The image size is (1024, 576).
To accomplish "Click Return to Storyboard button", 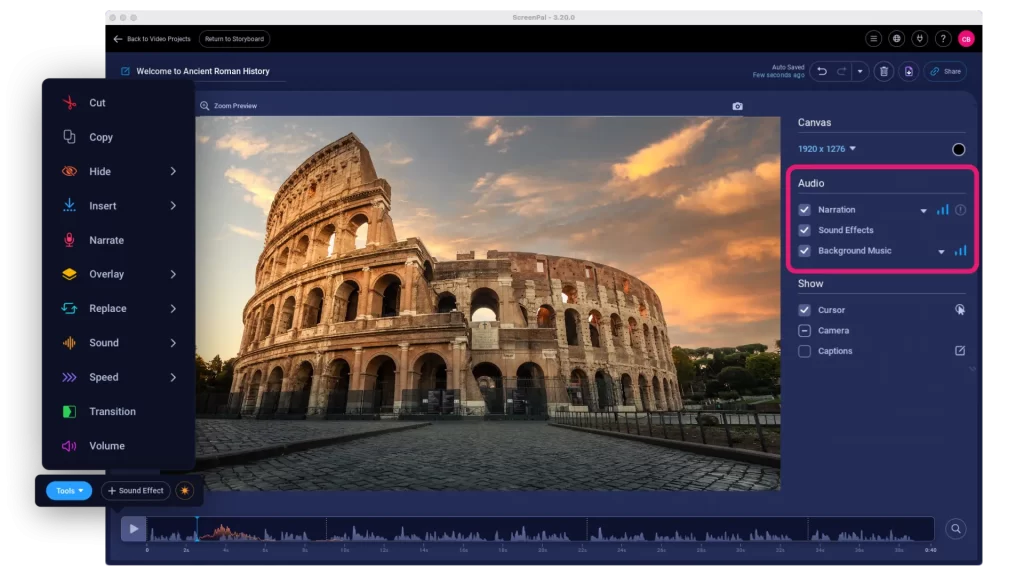I will [x=234, y=39].
